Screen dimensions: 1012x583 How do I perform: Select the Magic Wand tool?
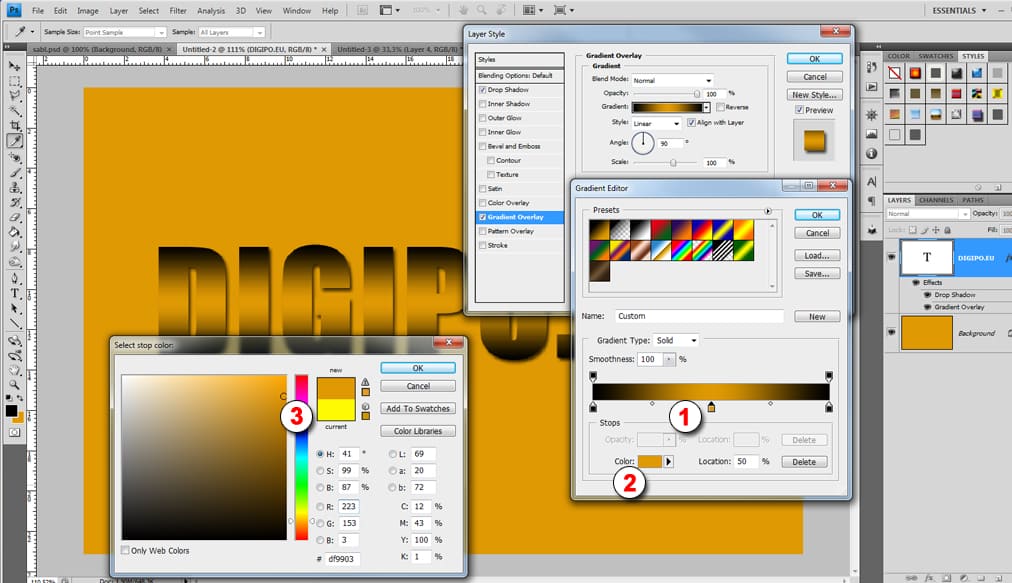pos(16,110)
